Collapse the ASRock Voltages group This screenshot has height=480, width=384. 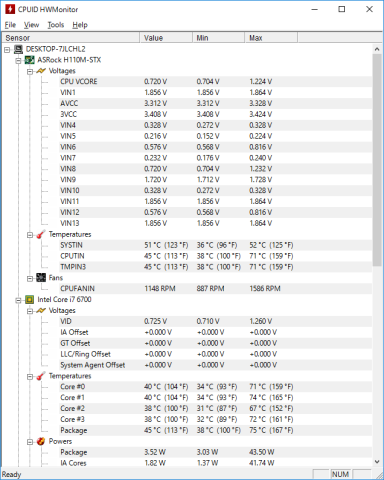point(30,71)
